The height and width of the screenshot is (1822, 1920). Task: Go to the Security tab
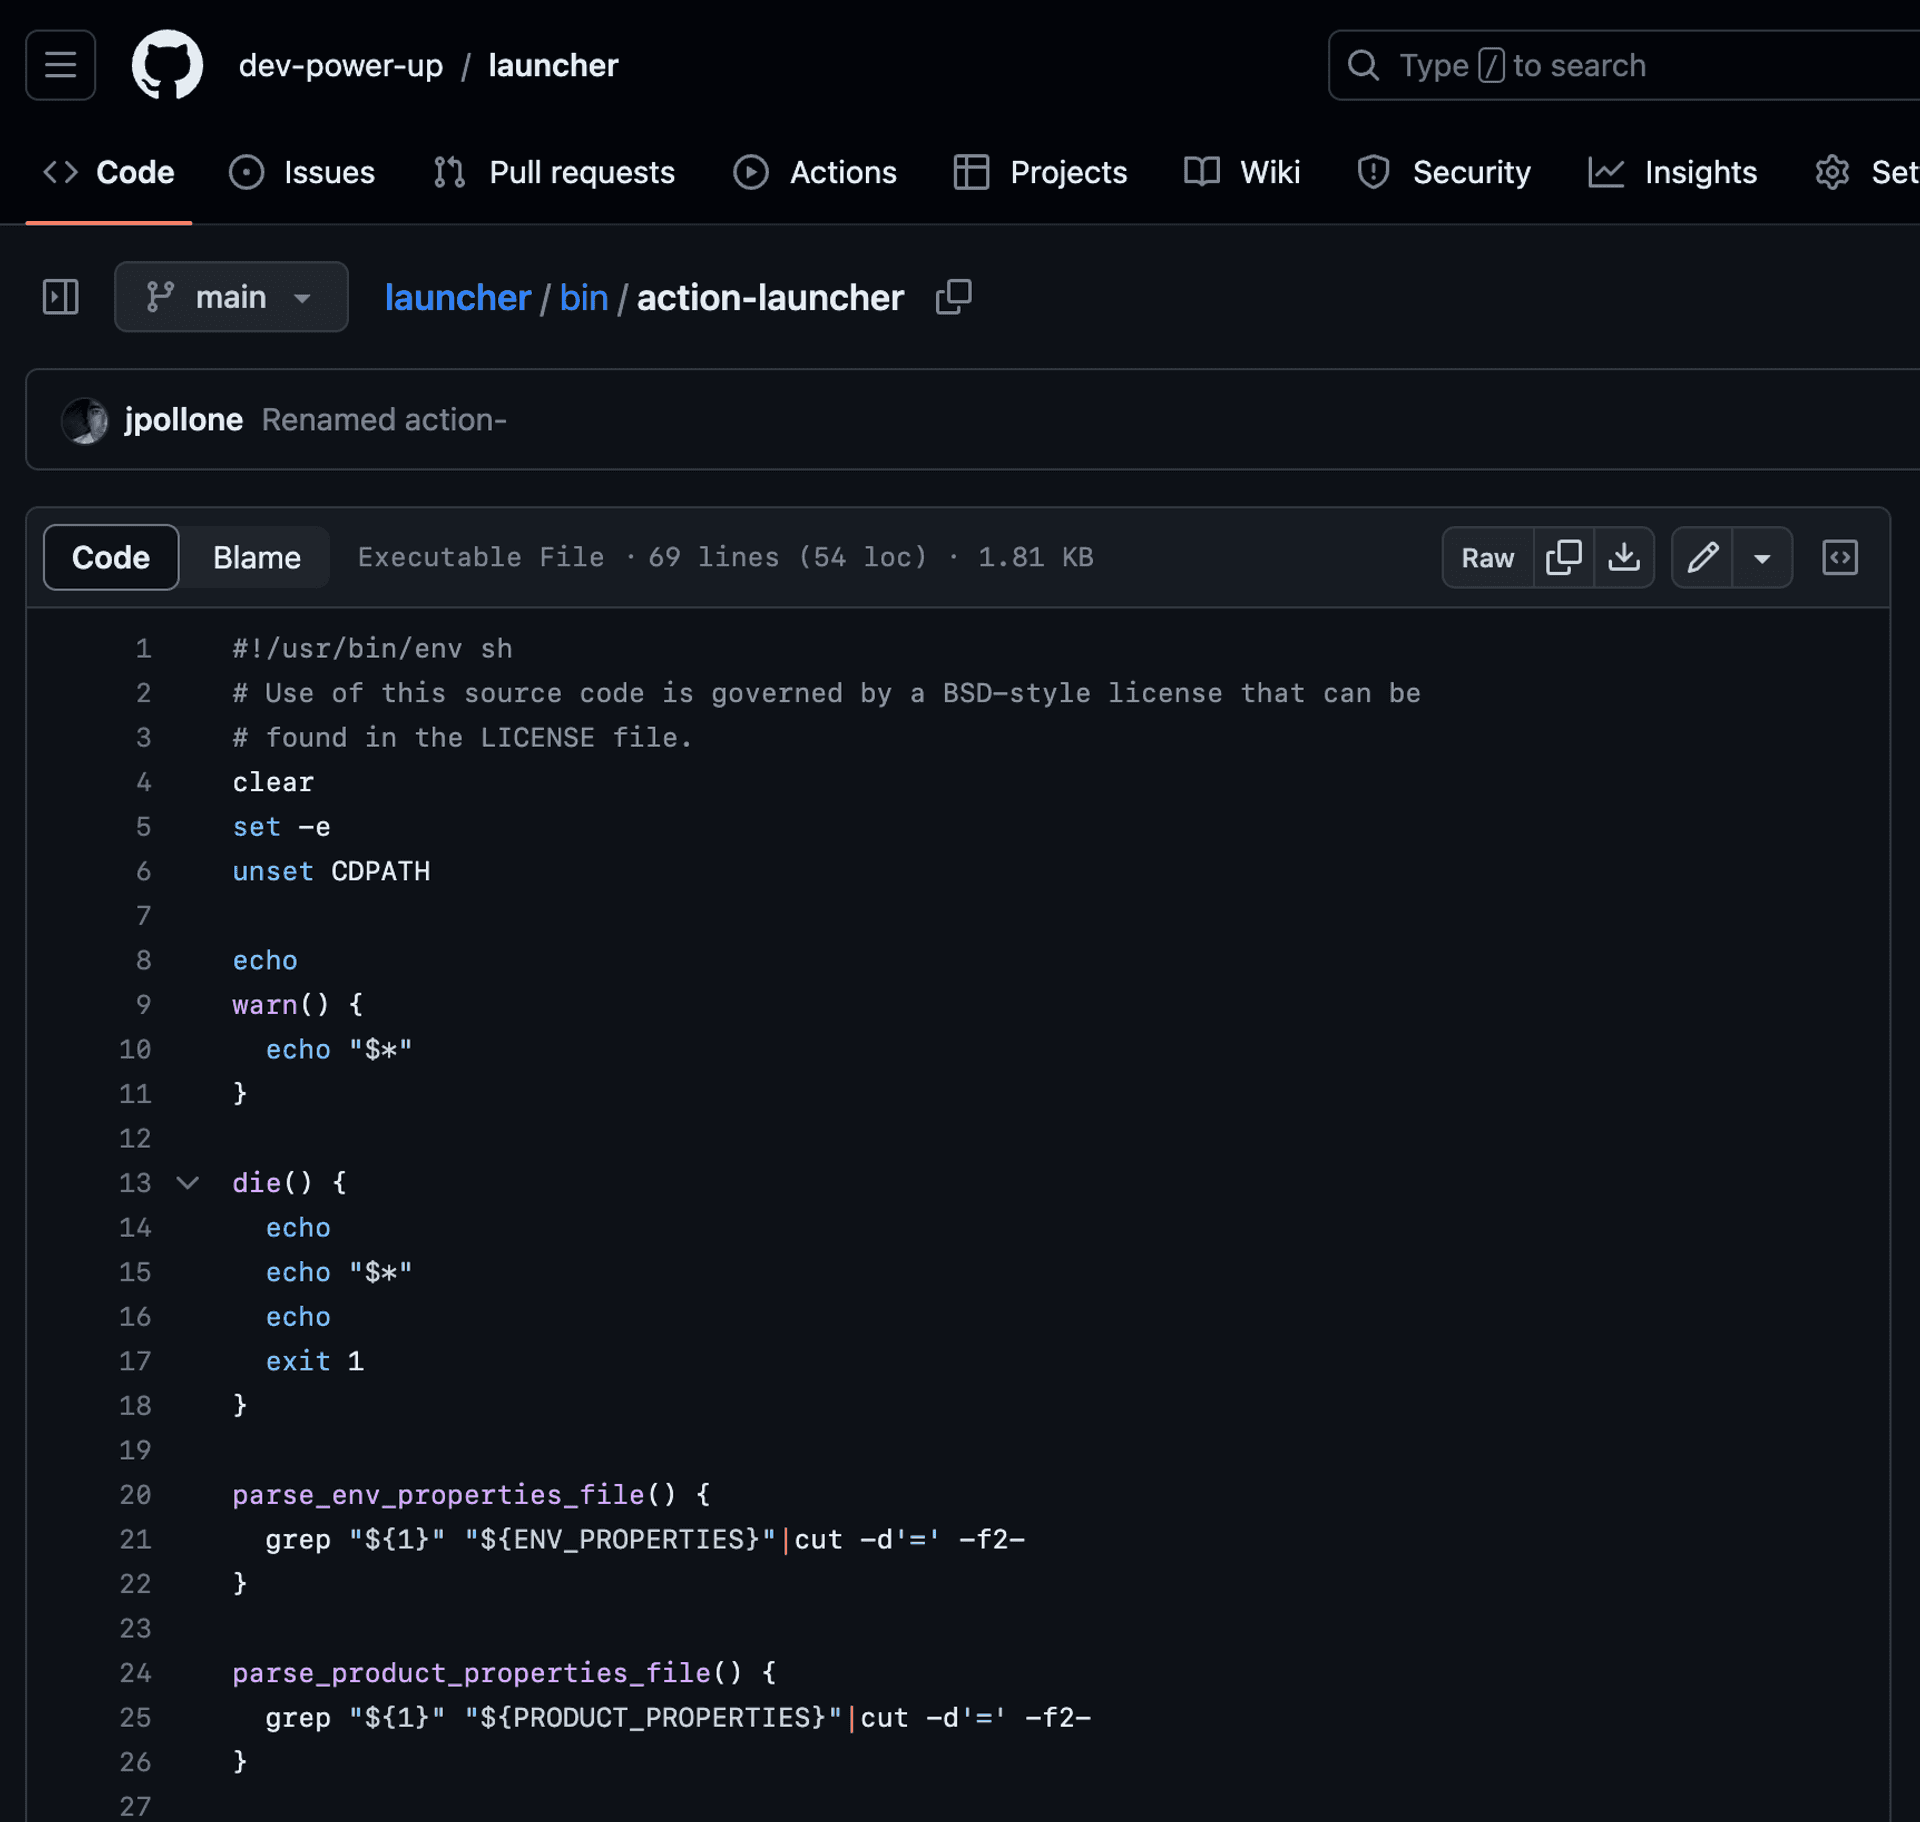pyautogui.click(x=1443, y=172)
